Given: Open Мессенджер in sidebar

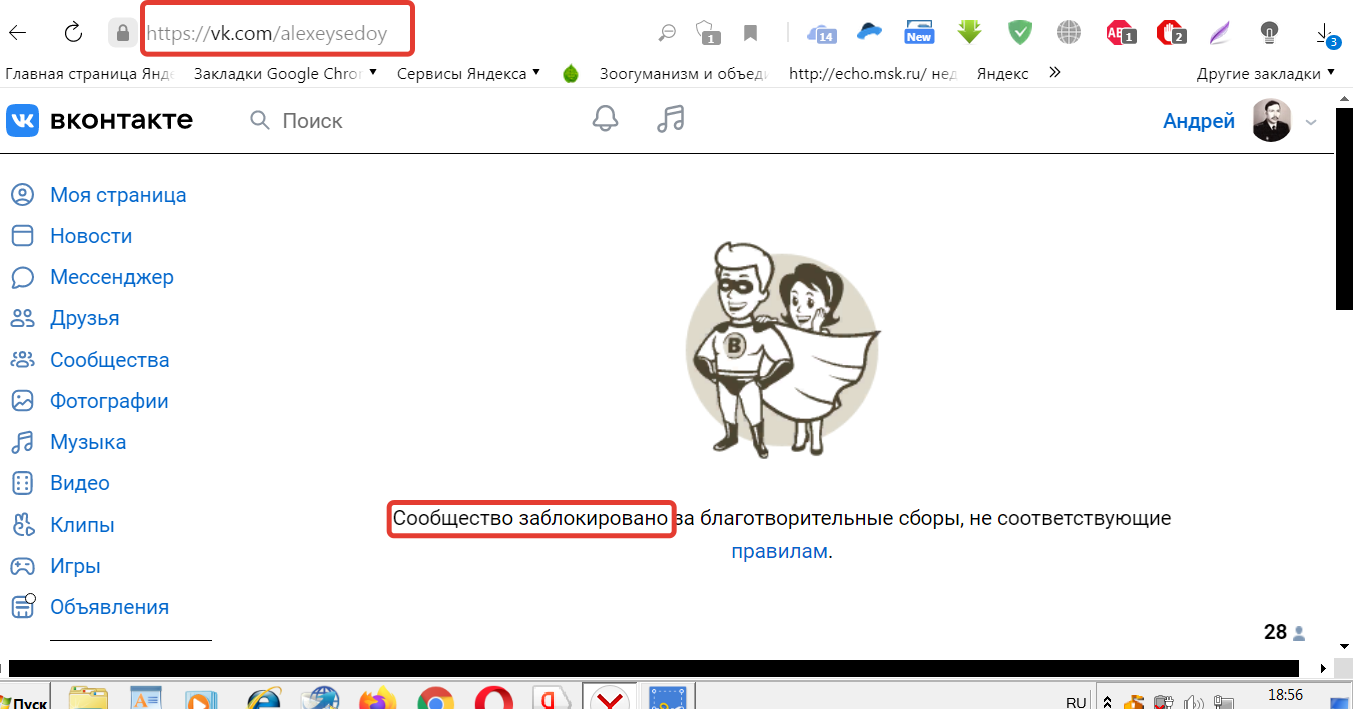Looking at the screenshot, I should pyautogui.click(x=111, y=277).
